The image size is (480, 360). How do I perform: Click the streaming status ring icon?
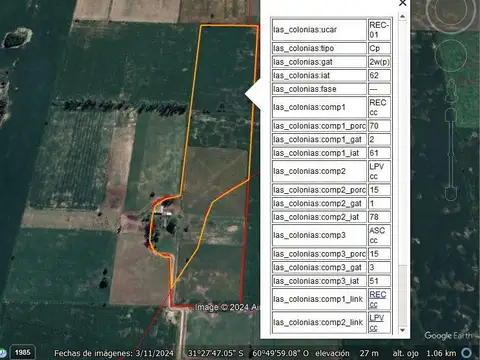[x=467, y=353]
